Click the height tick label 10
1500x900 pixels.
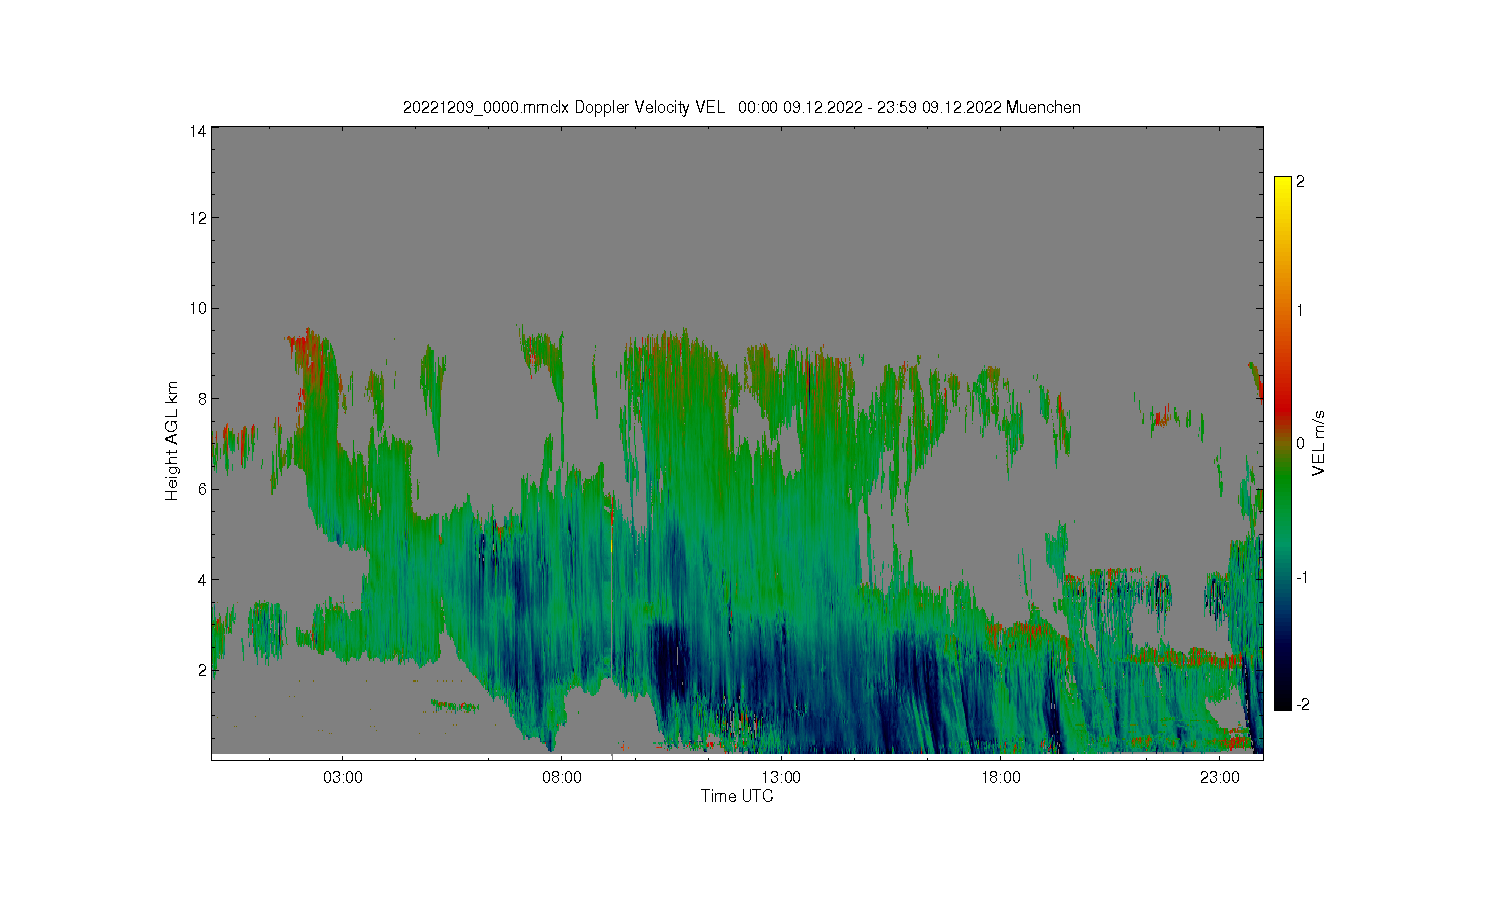[198, 308]
